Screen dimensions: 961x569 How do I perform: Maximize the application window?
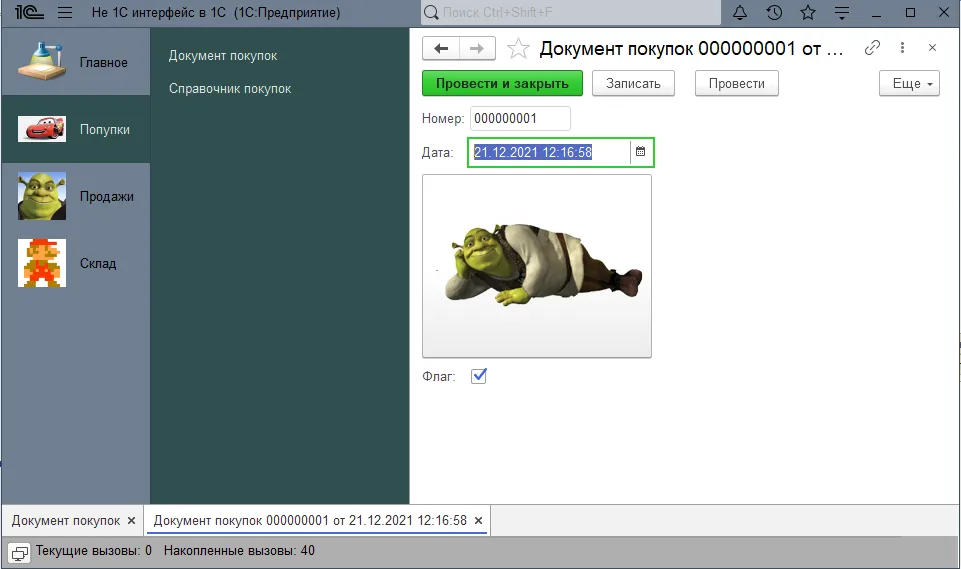910,12
